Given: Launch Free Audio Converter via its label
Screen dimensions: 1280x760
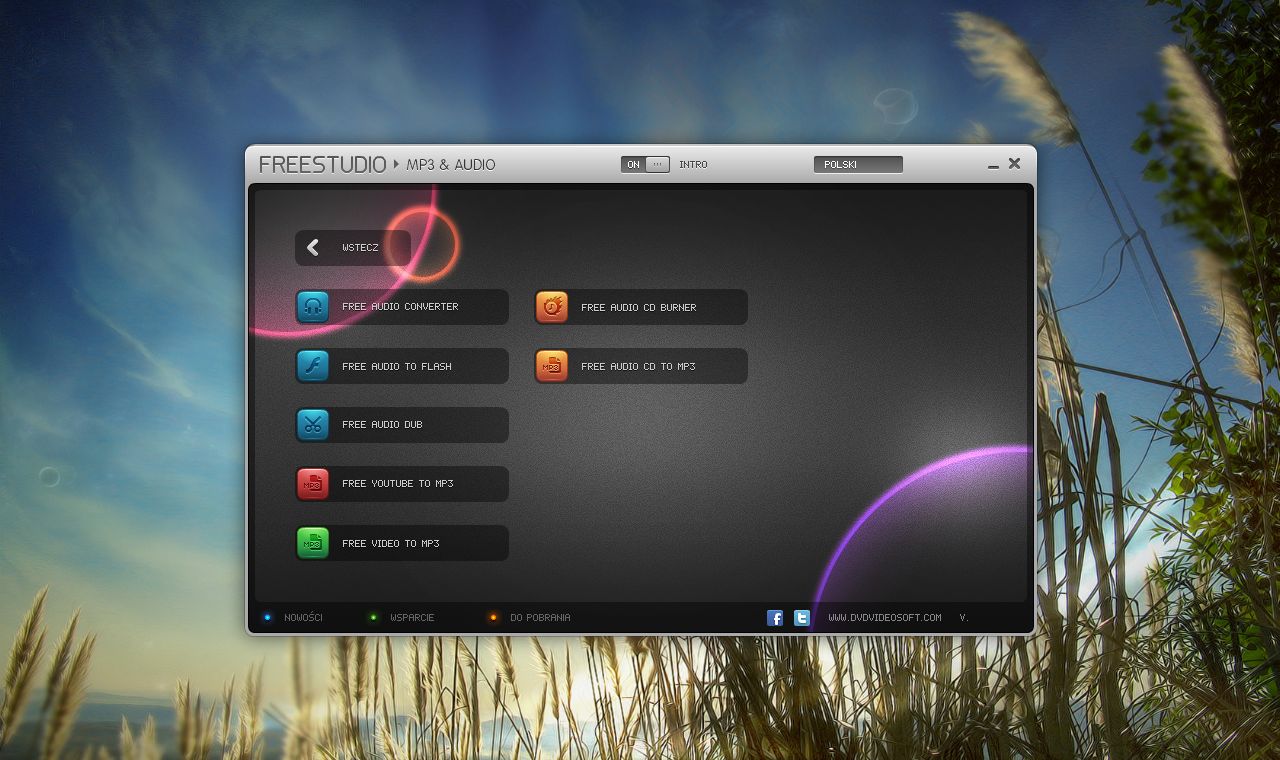Looking at the screenshot, I should point(400,307).
